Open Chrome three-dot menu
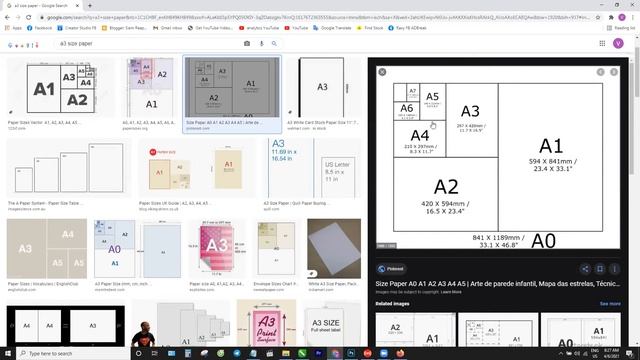This screenshot has width=640, height=360. (x=633, y=17)
